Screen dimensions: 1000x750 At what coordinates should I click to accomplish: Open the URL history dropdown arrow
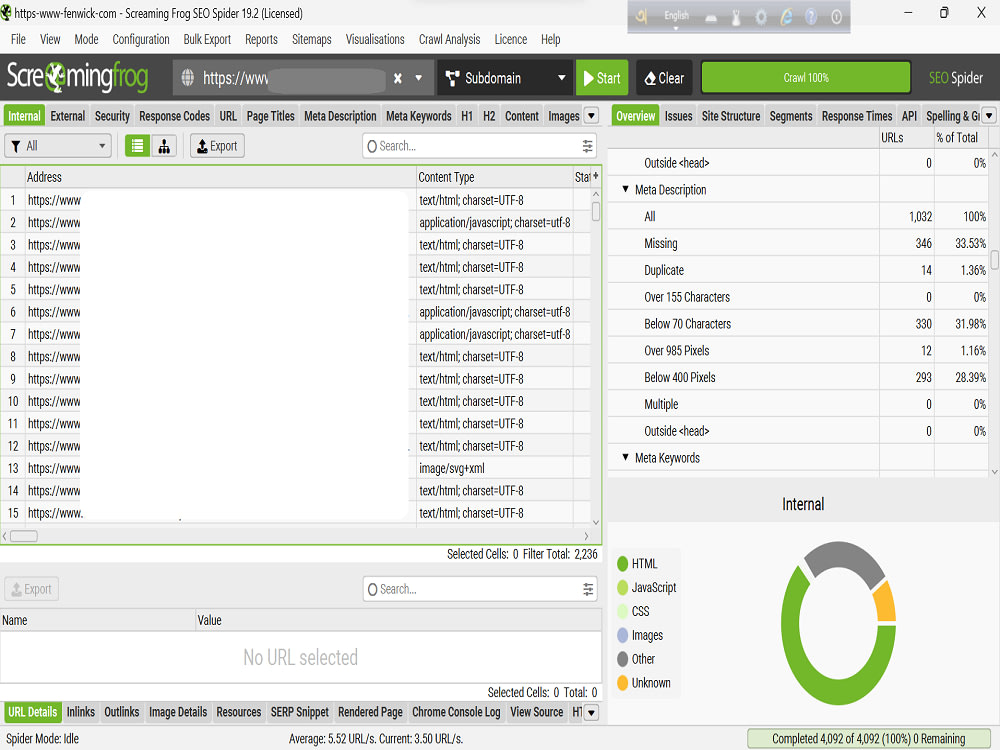[x=419, y=78]
